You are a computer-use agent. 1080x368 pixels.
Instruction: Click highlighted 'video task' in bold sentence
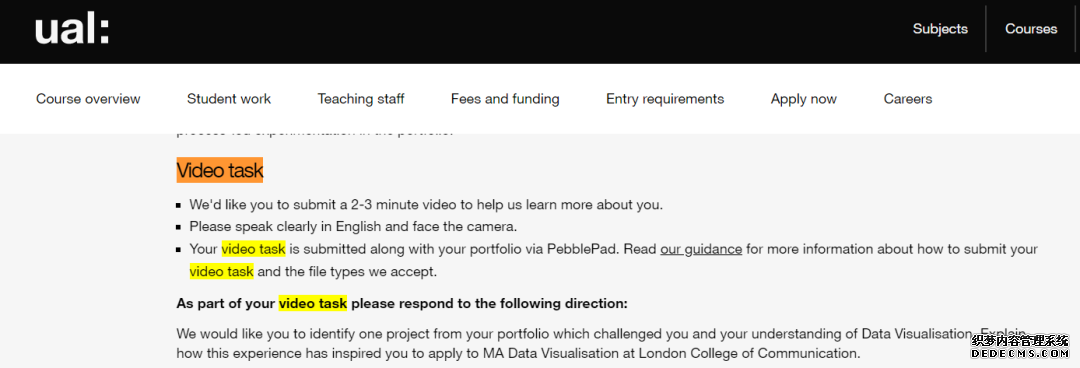[x=313, y=303]
